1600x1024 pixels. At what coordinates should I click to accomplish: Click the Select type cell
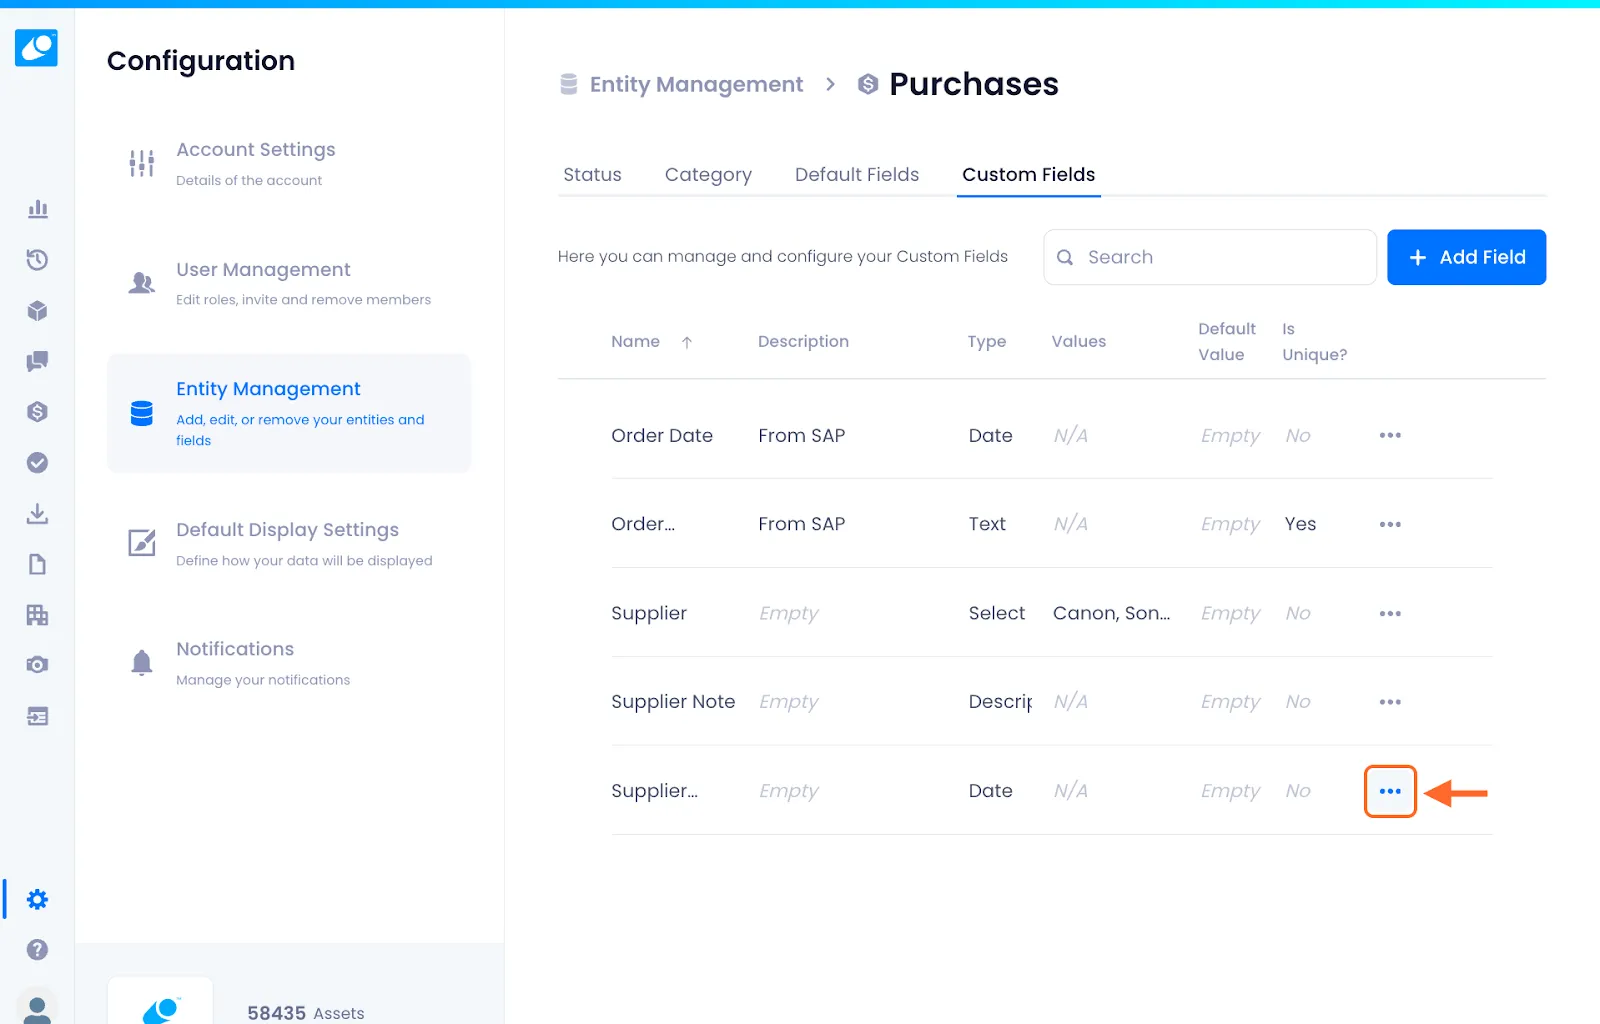[x=997, y=613]
